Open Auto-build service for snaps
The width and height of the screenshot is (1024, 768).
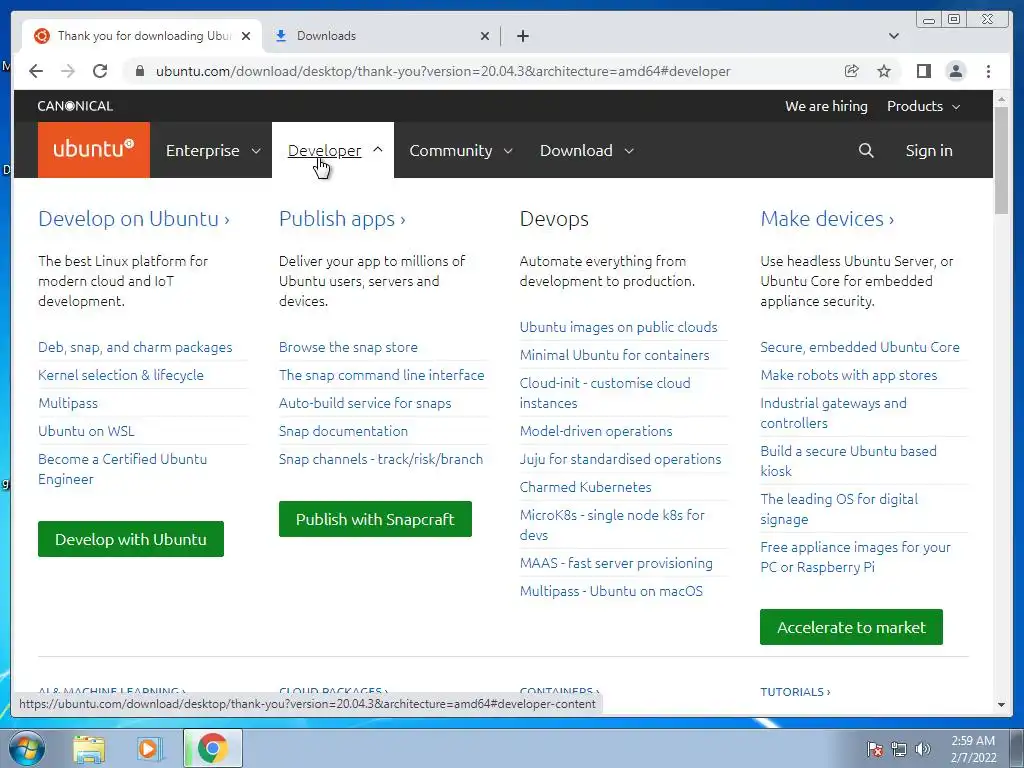point(365,403)
